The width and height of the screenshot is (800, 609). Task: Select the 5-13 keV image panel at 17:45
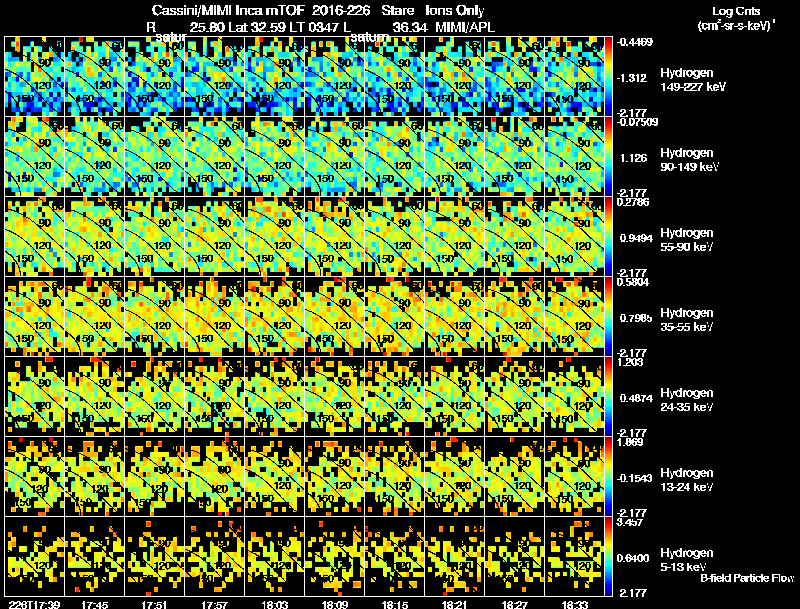[95, 556]
